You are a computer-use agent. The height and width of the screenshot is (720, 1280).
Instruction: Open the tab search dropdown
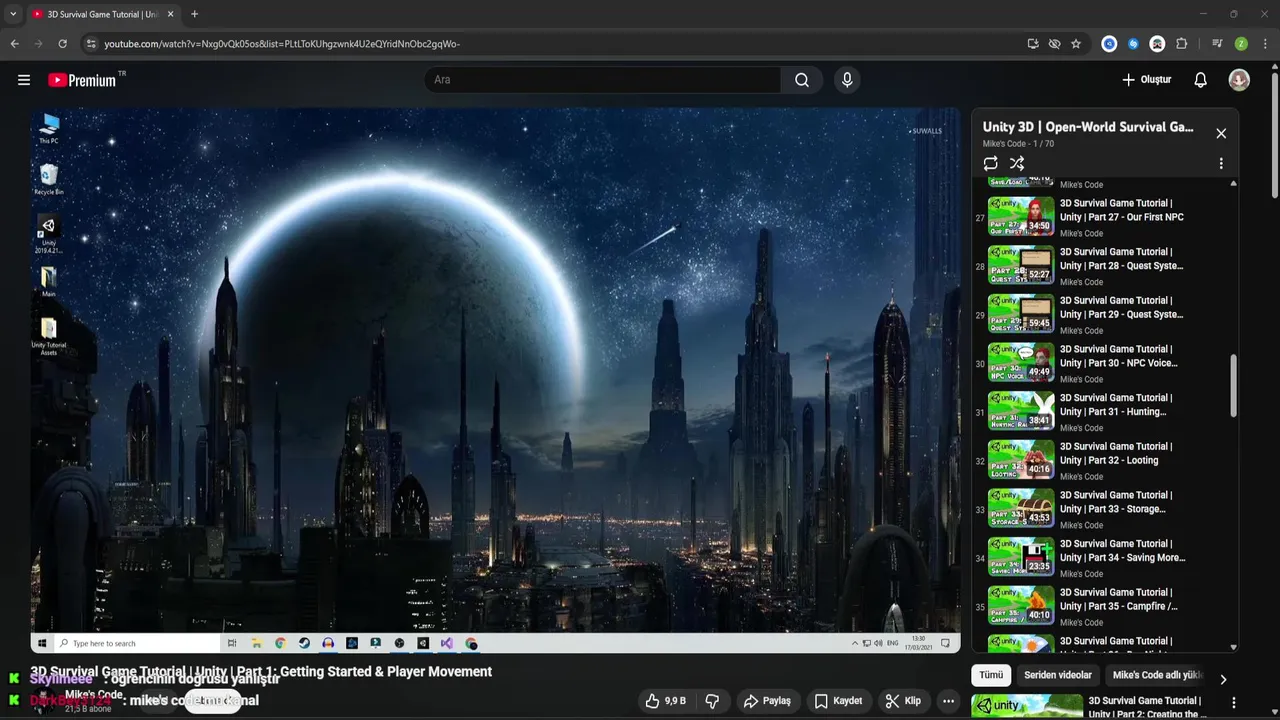click(x=13, y=14)
